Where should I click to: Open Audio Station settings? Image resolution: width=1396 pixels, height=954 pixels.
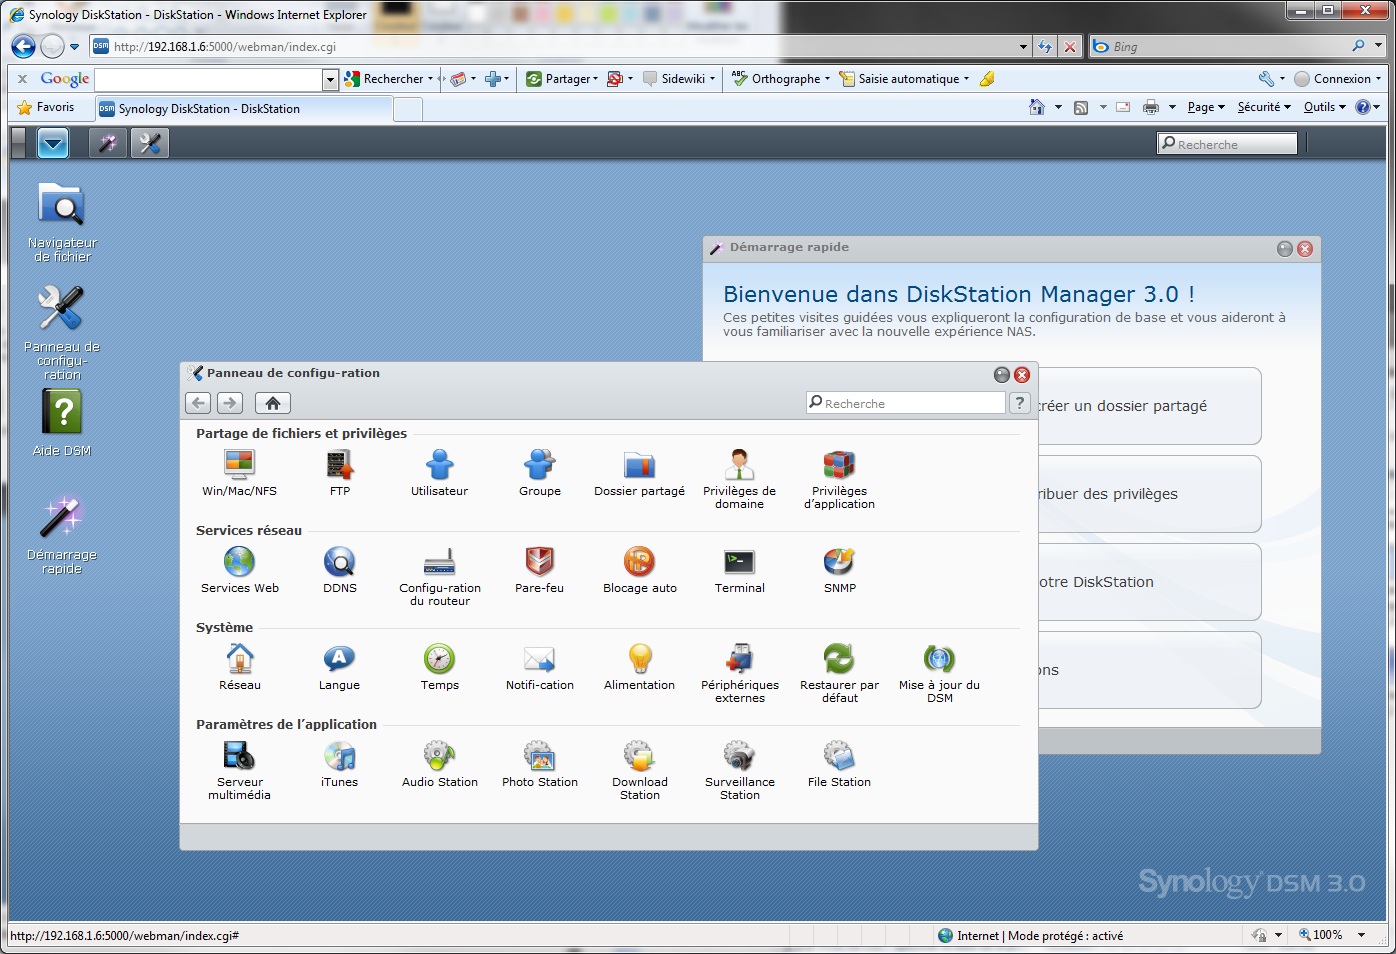click(x=439, y=764)
